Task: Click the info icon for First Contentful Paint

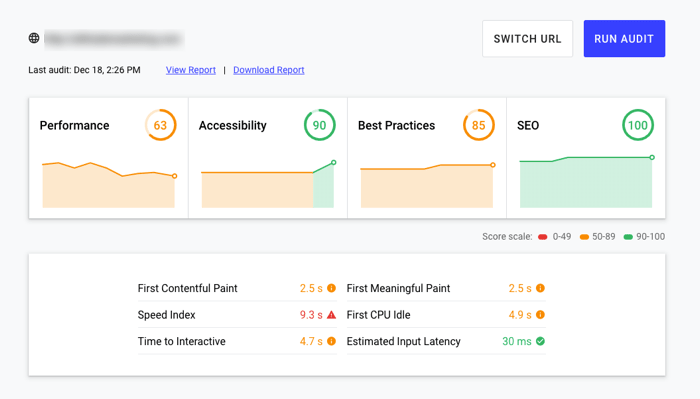Action: tap(331, 288)
